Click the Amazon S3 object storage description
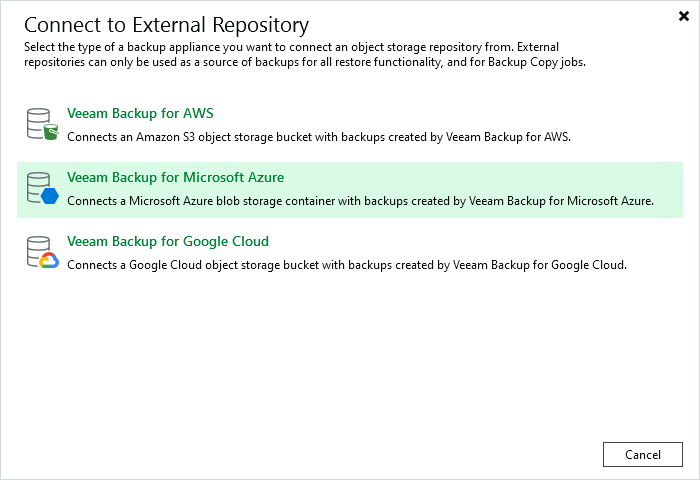This screenshot has width=700, height=480. (x=319, y=137)
